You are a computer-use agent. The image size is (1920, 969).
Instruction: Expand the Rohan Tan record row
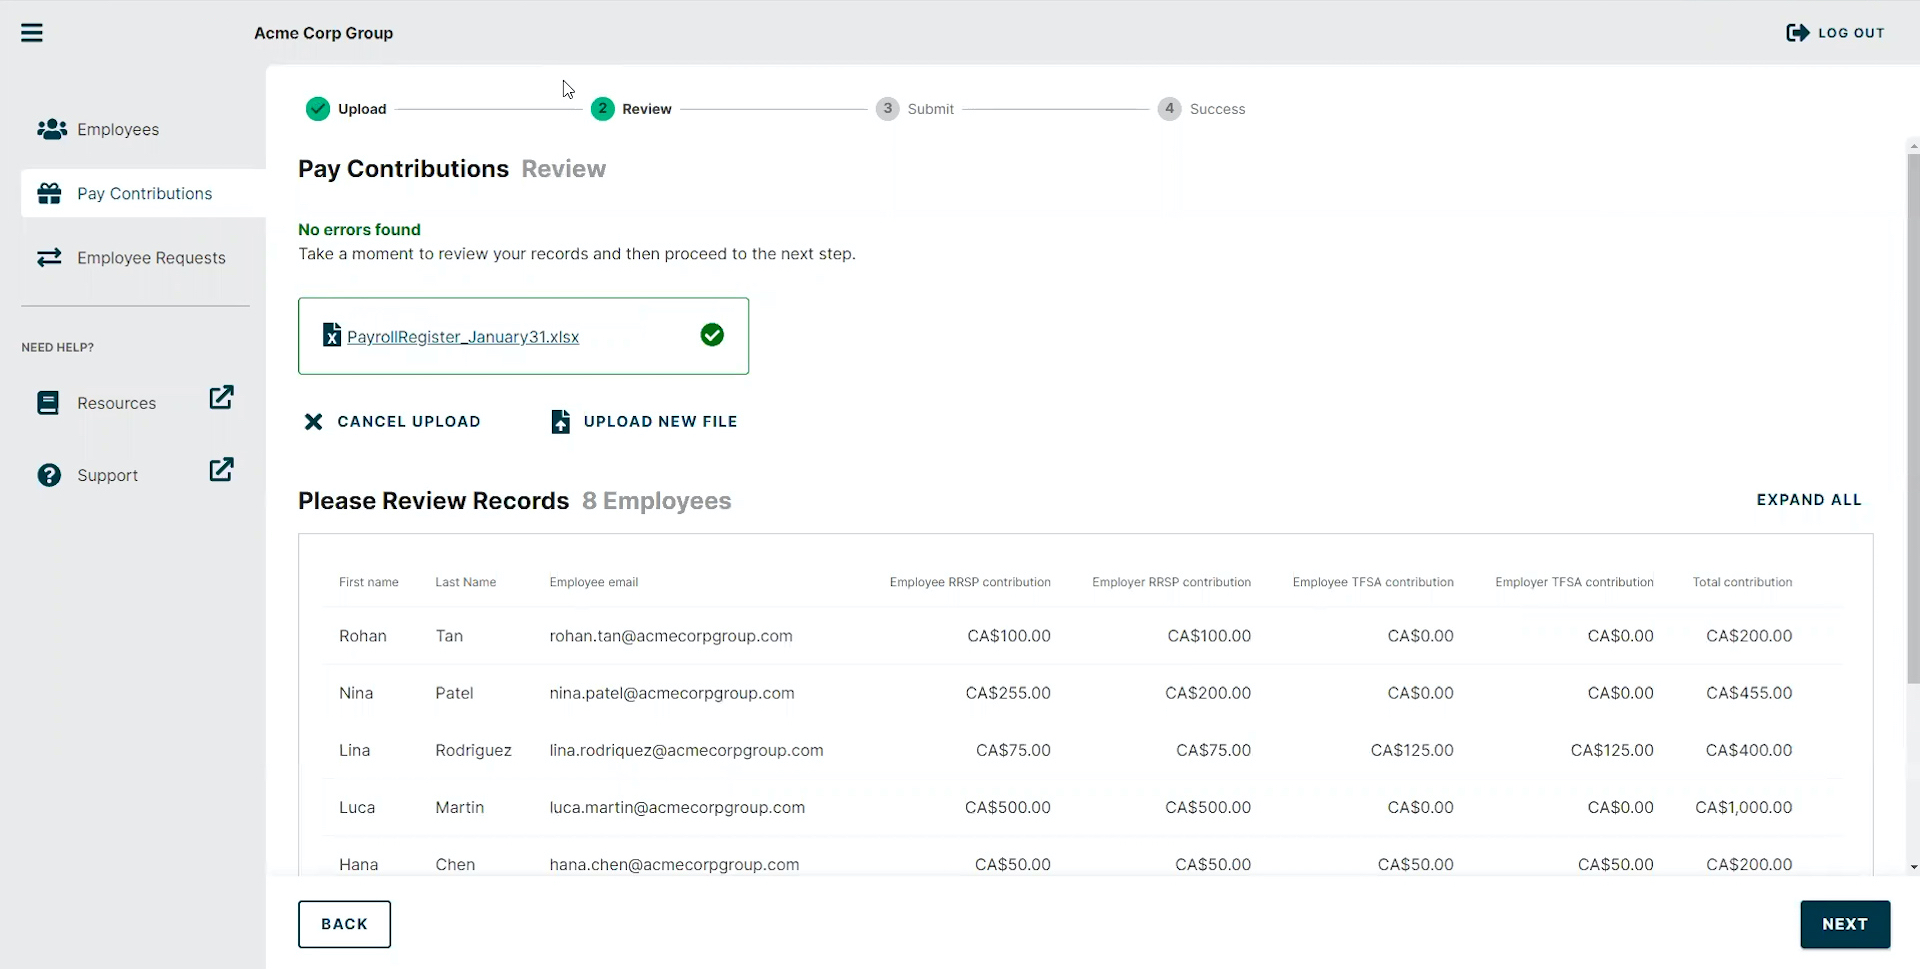(x=1084, y=636)
